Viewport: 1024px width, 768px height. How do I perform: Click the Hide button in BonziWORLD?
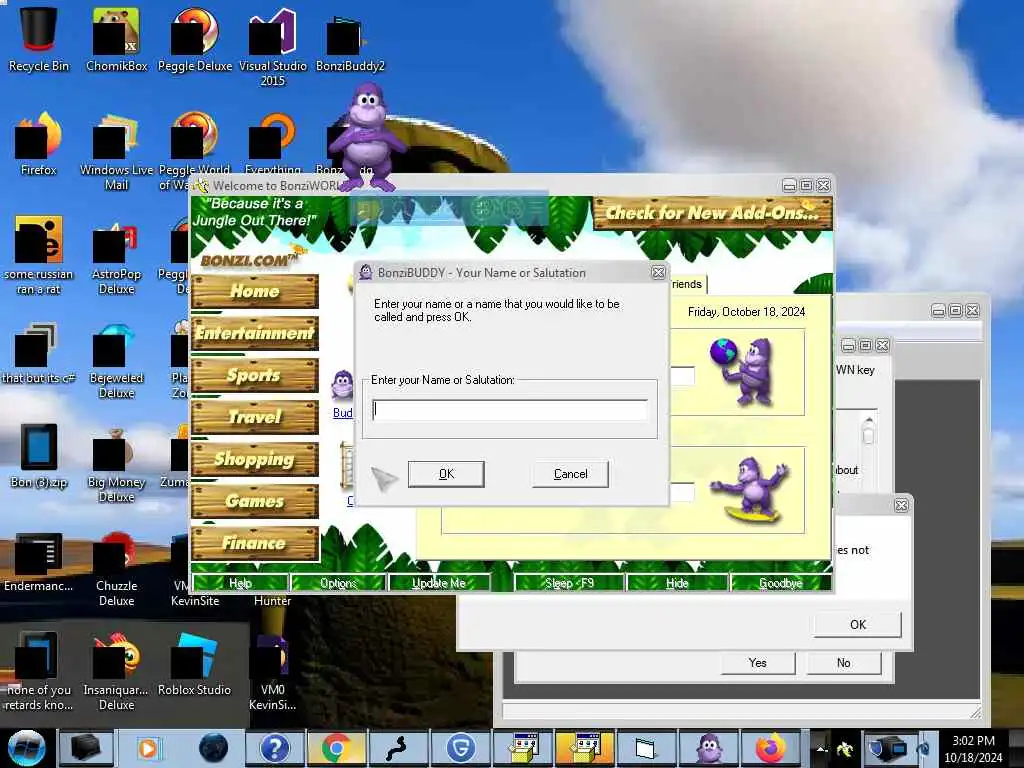coord(677,583)
